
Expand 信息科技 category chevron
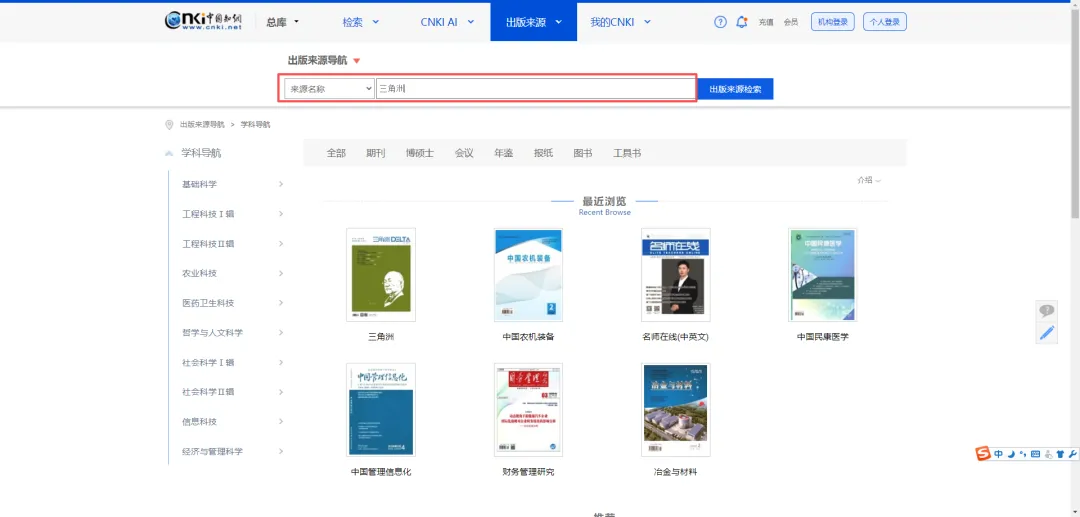(x=281, y=421)
